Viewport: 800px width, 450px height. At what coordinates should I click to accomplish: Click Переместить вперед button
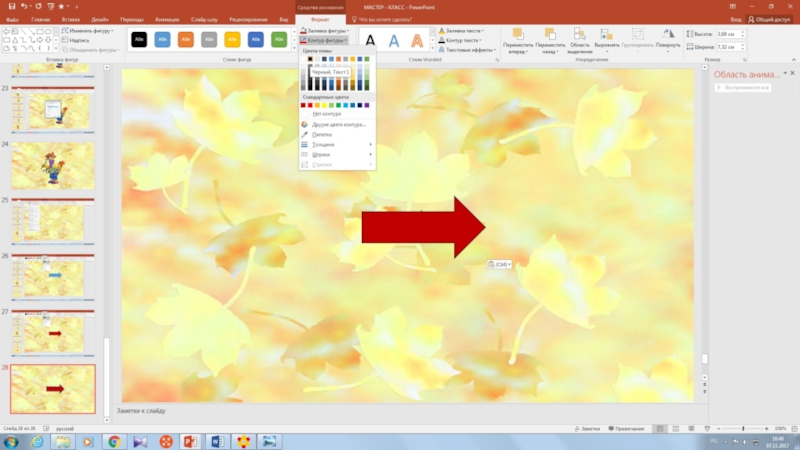[x=518, y=40]
